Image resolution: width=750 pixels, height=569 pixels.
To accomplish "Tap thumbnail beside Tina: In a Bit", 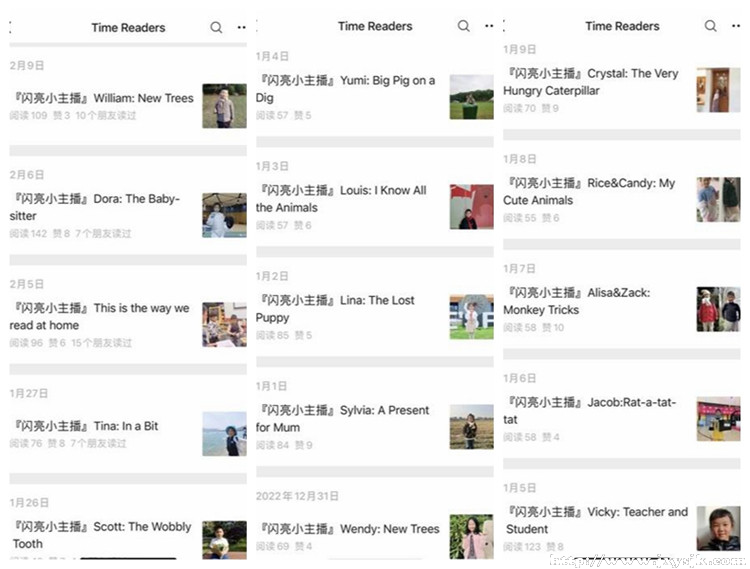I will click(224, 434).
